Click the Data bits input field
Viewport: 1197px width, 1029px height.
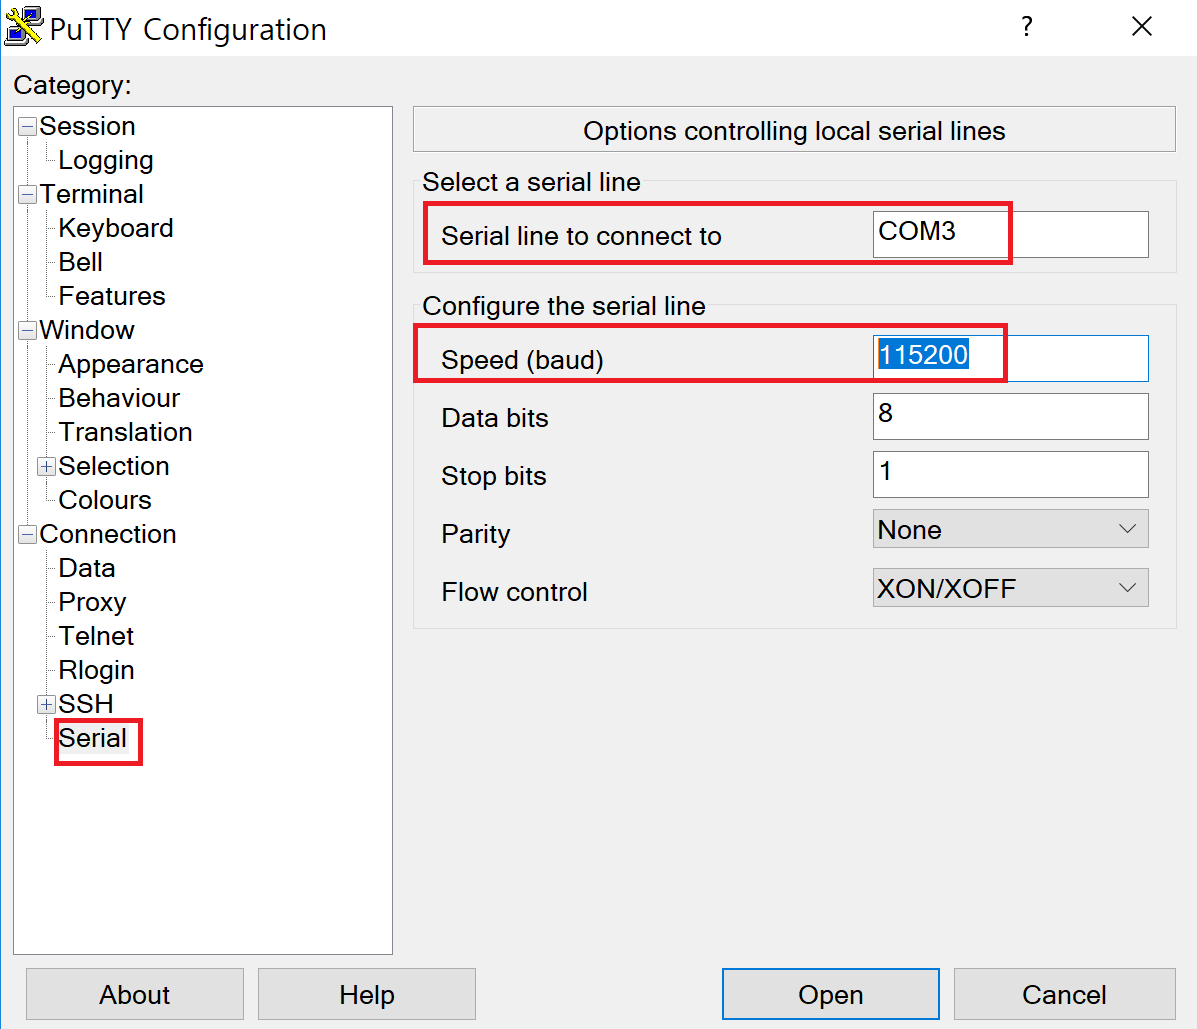point(1010,416)
